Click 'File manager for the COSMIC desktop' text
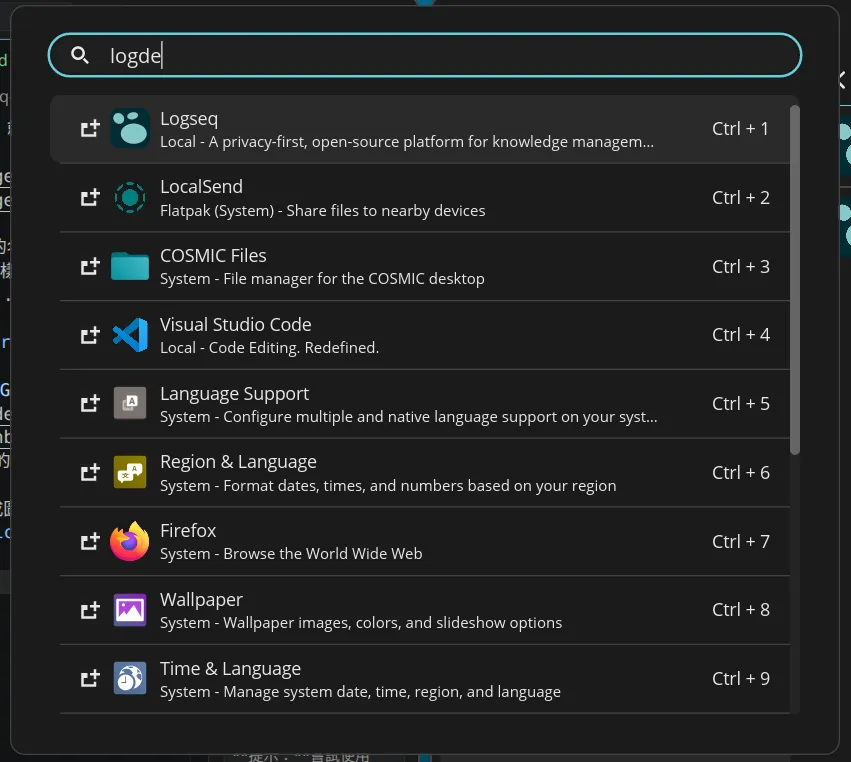Viewport: 851px width, 762px height. (354, 279)
